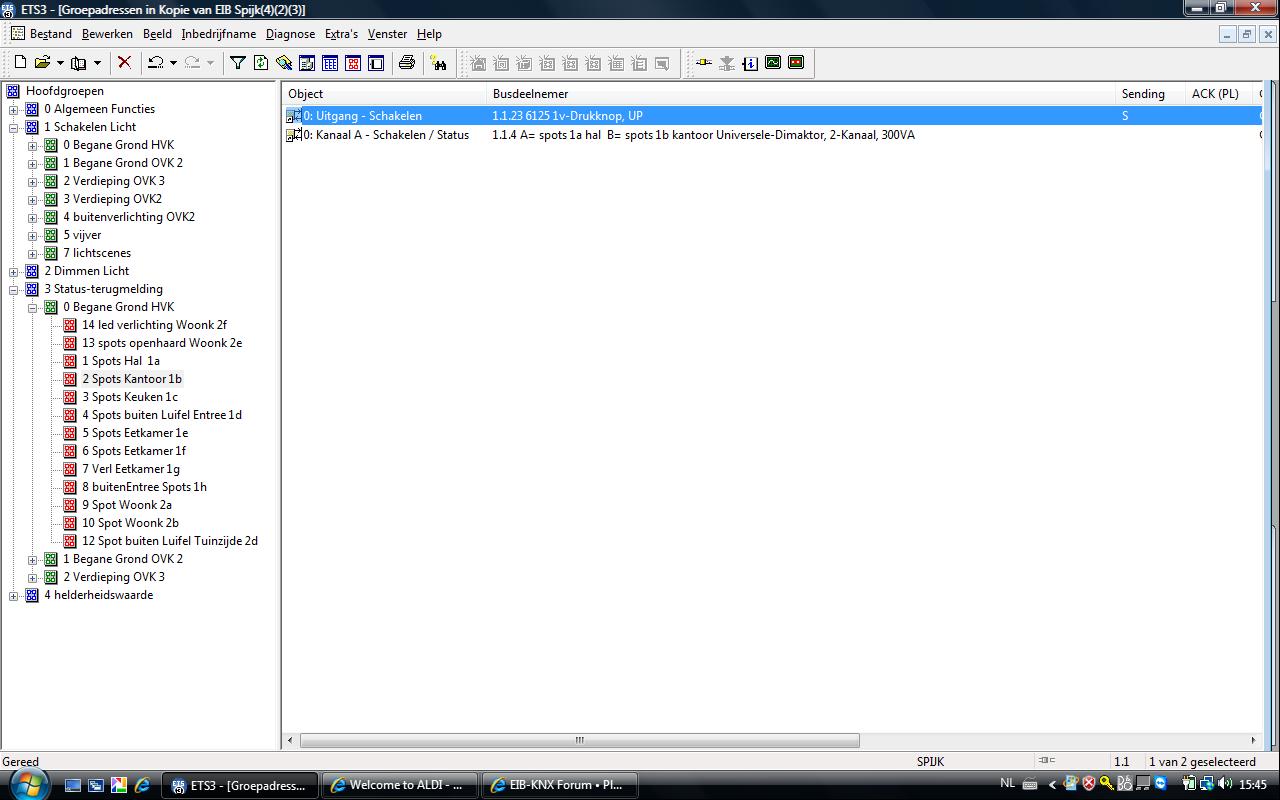Expand the 4 helderheidswaarde group
This screenshot has height=800, width=1280.
coord(14,595)
